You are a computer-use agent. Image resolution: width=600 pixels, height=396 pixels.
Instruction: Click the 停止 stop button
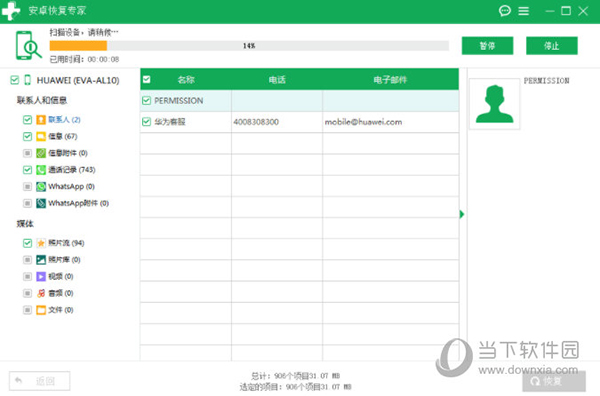pos(552,46)
